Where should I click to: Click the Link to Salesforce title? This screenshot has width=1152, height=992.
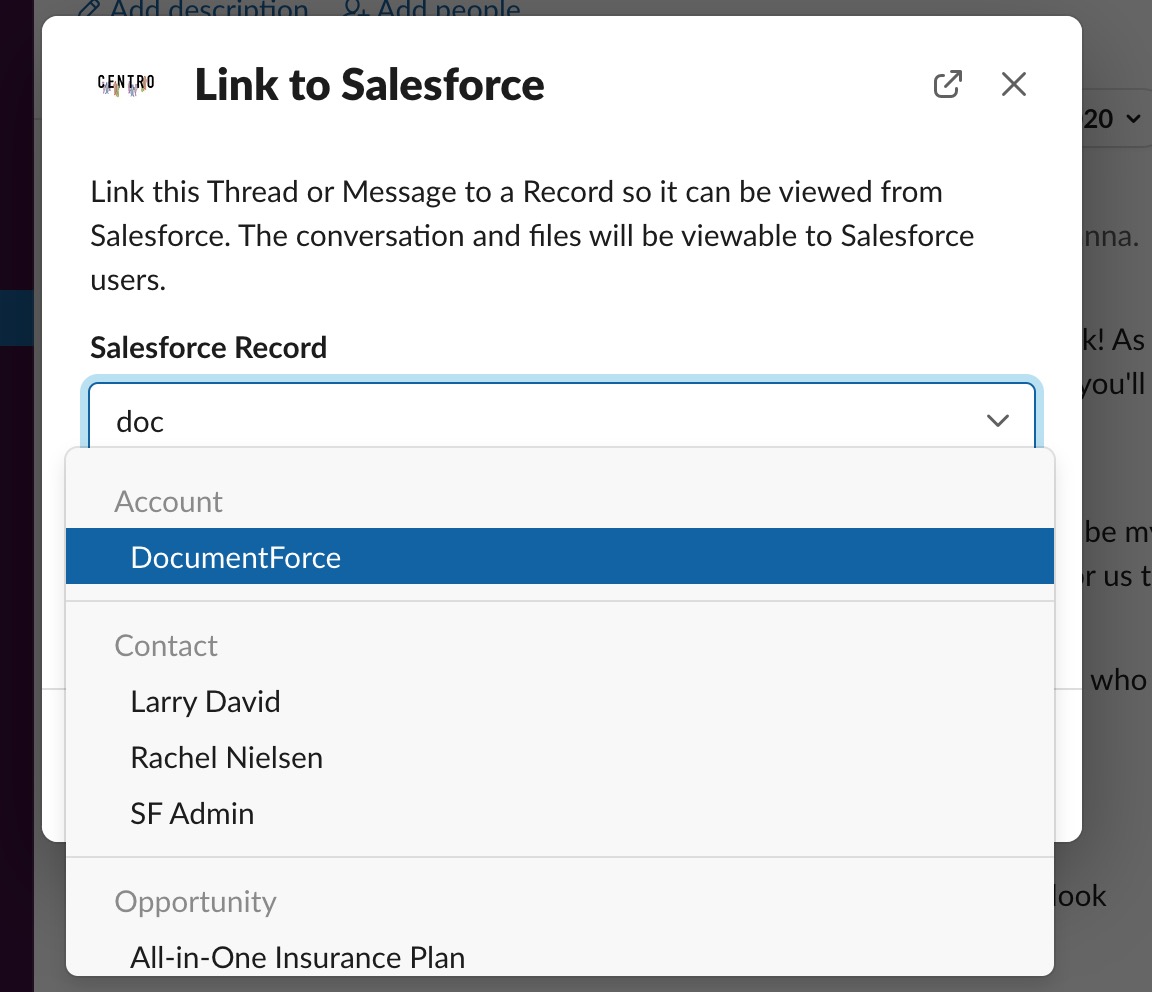[370, 85]
